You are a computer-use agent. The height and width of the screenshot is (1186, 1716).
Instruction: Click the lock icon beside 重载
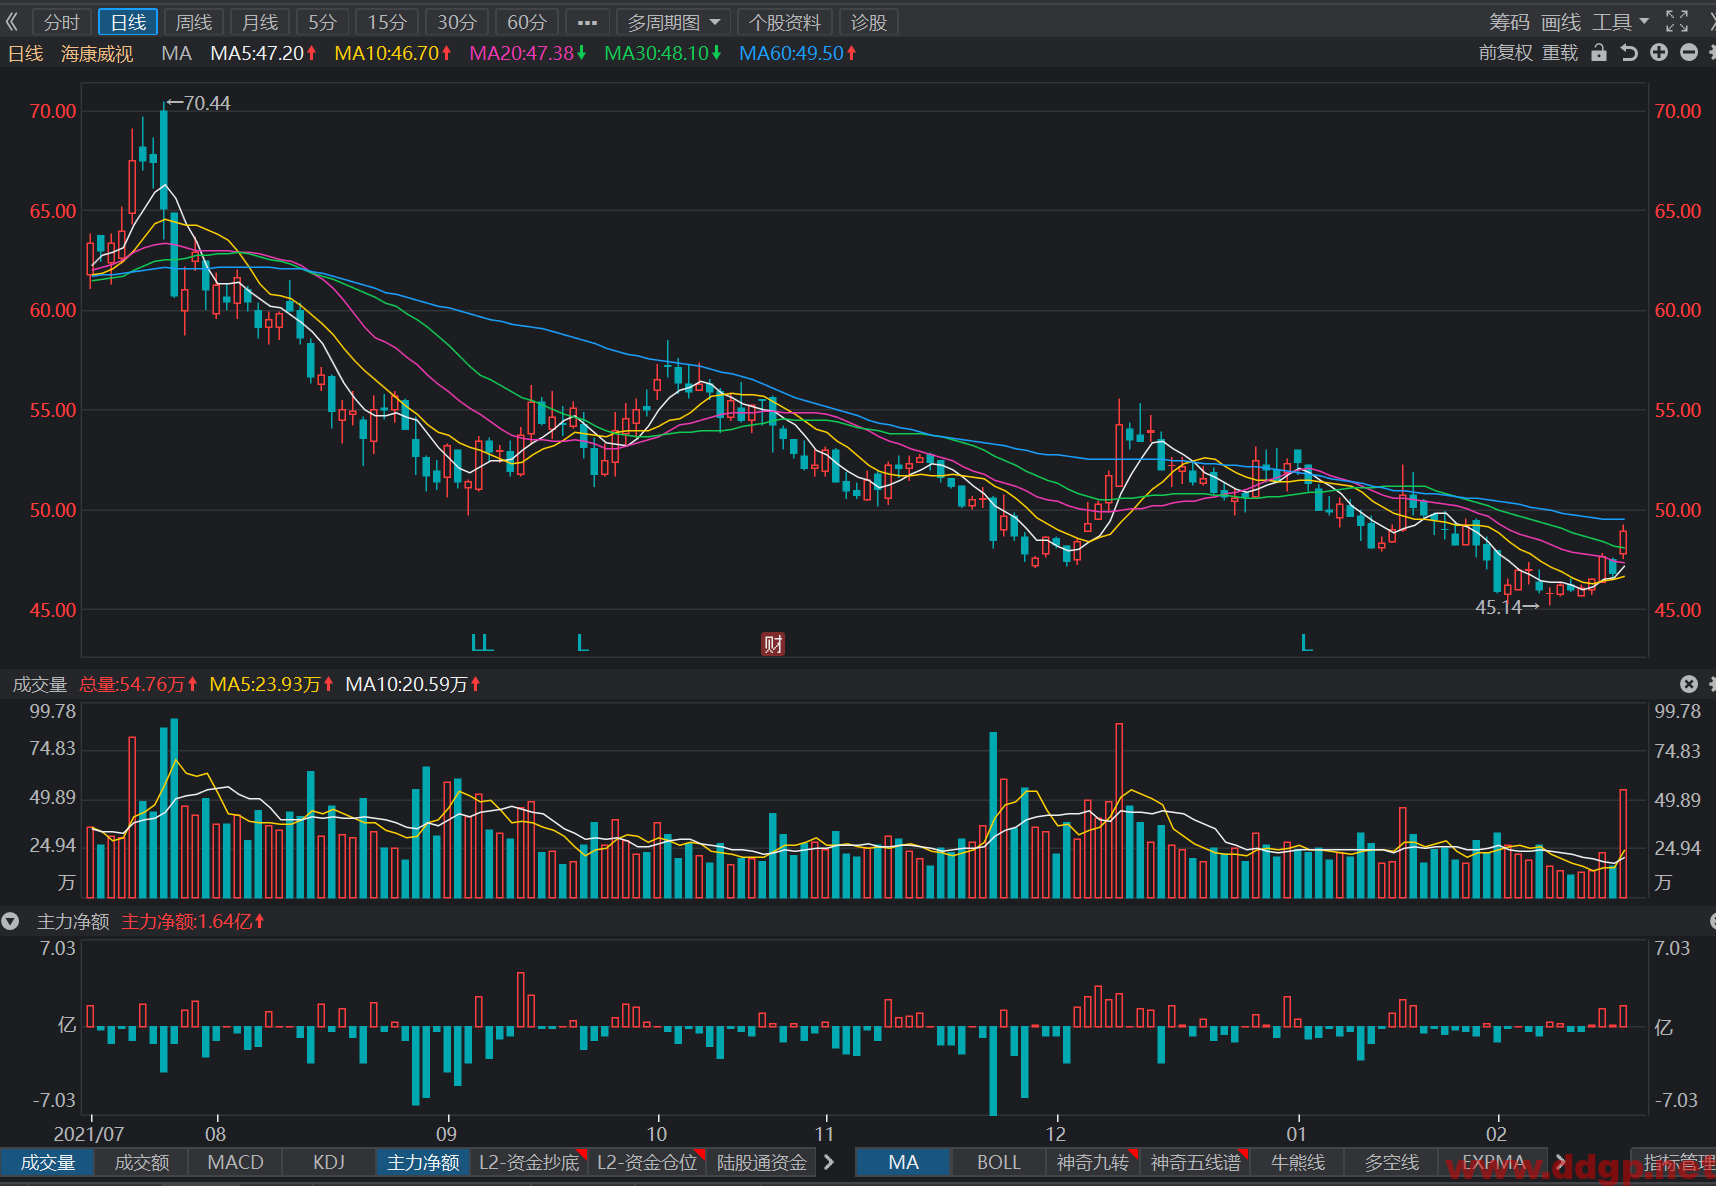click(x=1599, y=53)
